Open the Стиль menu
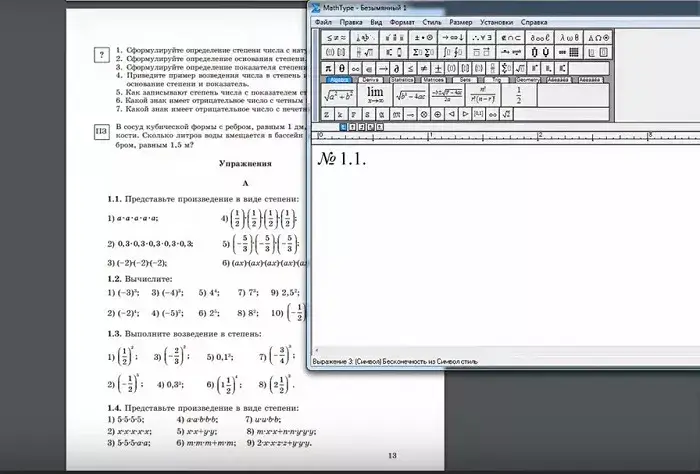700x474 pixels. (x=431, y=21)
